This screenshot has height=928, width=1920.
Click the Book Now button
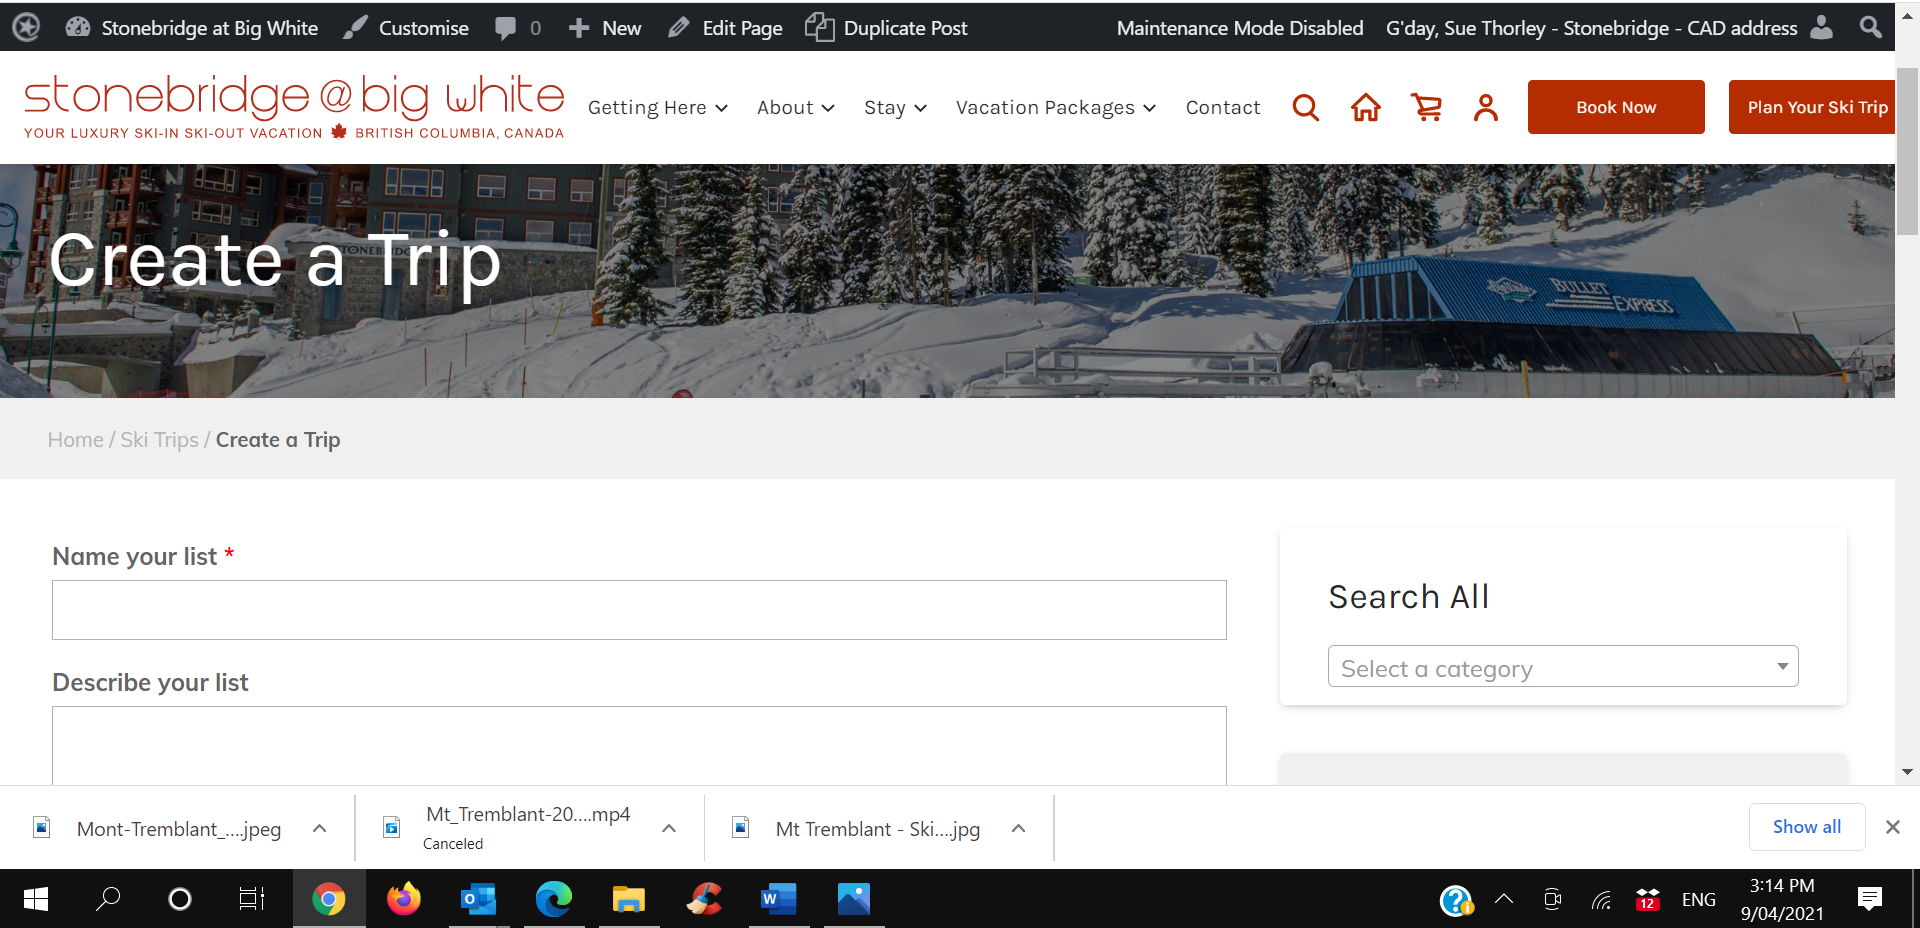[1616, 107]
